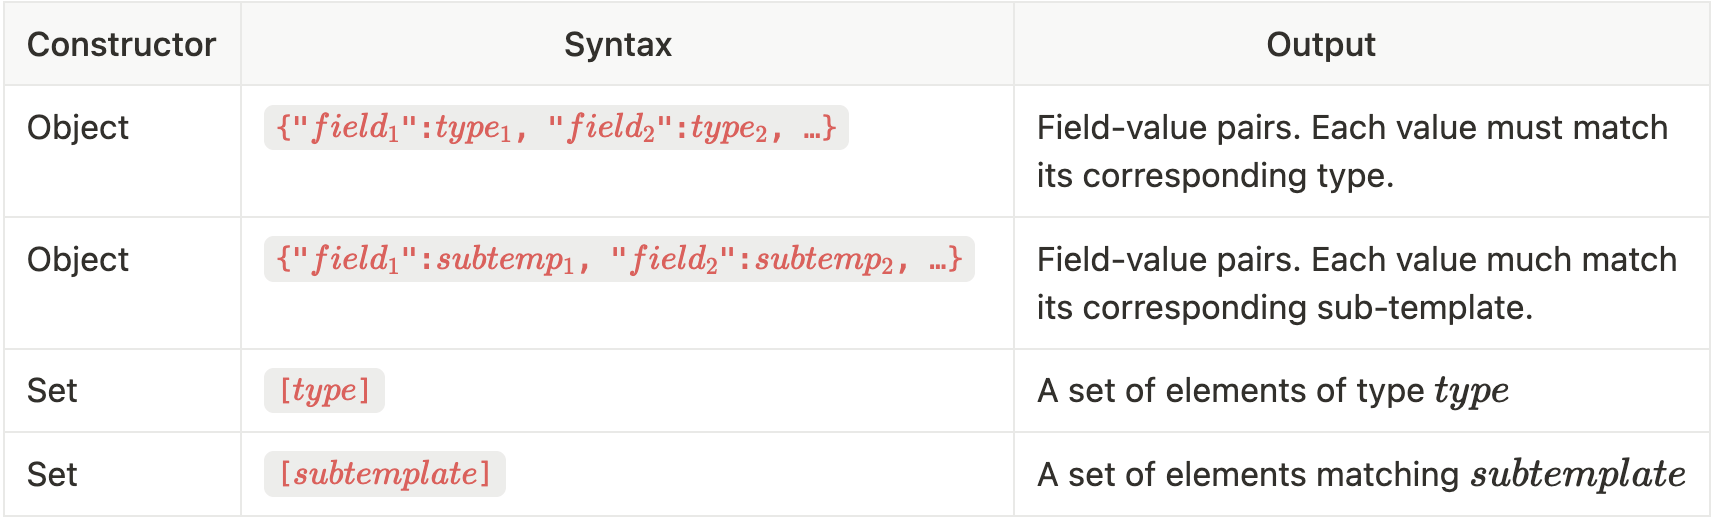Screen dimensions: 1714x520
Task: Click "its corresponding type." text
Action: click(x=1215, y=176)
